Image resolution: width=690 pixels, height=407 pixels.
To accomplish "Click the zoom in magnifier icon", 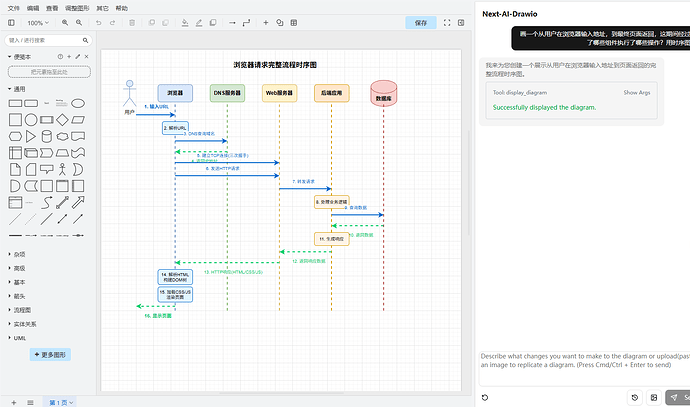I will [x=65, y=22].
